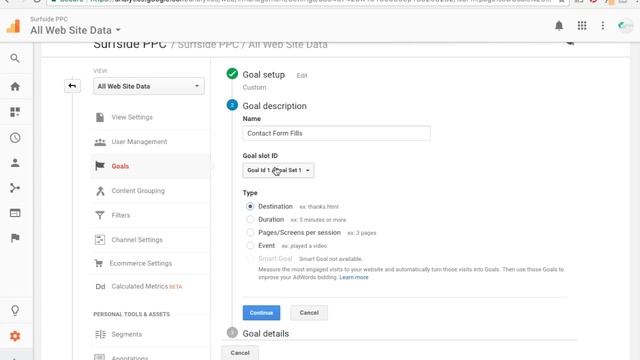Click the Learn more link
This screenshot has height=360, width=640.
354,277
